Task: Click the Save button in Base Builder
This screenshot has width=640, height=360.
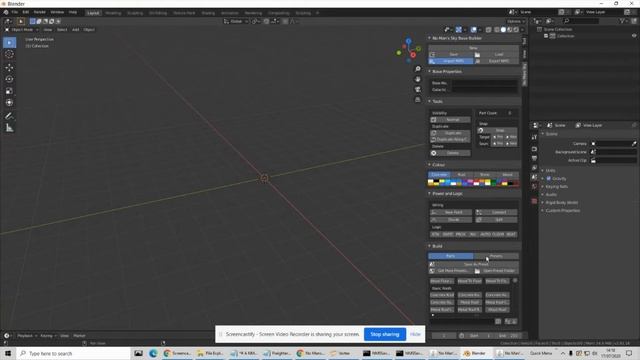Action: [x=451, y=54]
